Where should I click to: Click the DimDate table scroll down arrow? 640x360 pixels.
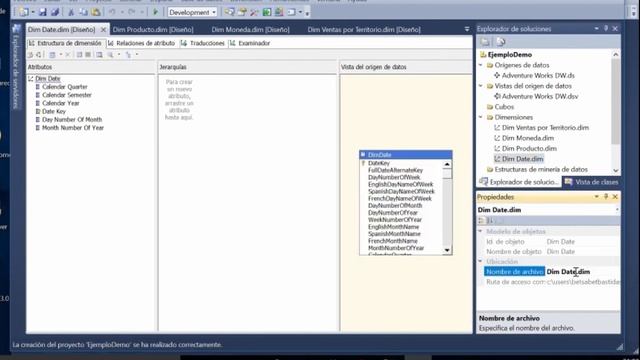click(447, 250)
